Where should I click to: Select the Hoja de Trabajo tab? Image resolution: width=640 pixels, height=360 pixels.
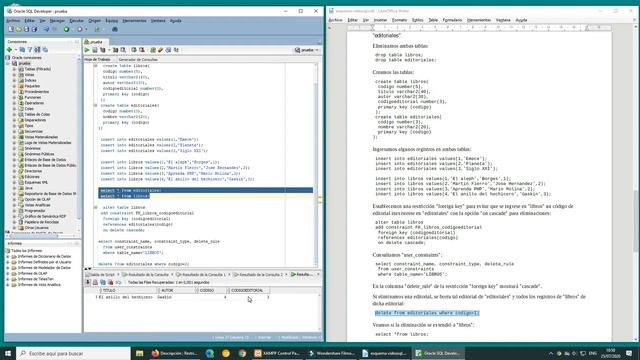(98, 60)
